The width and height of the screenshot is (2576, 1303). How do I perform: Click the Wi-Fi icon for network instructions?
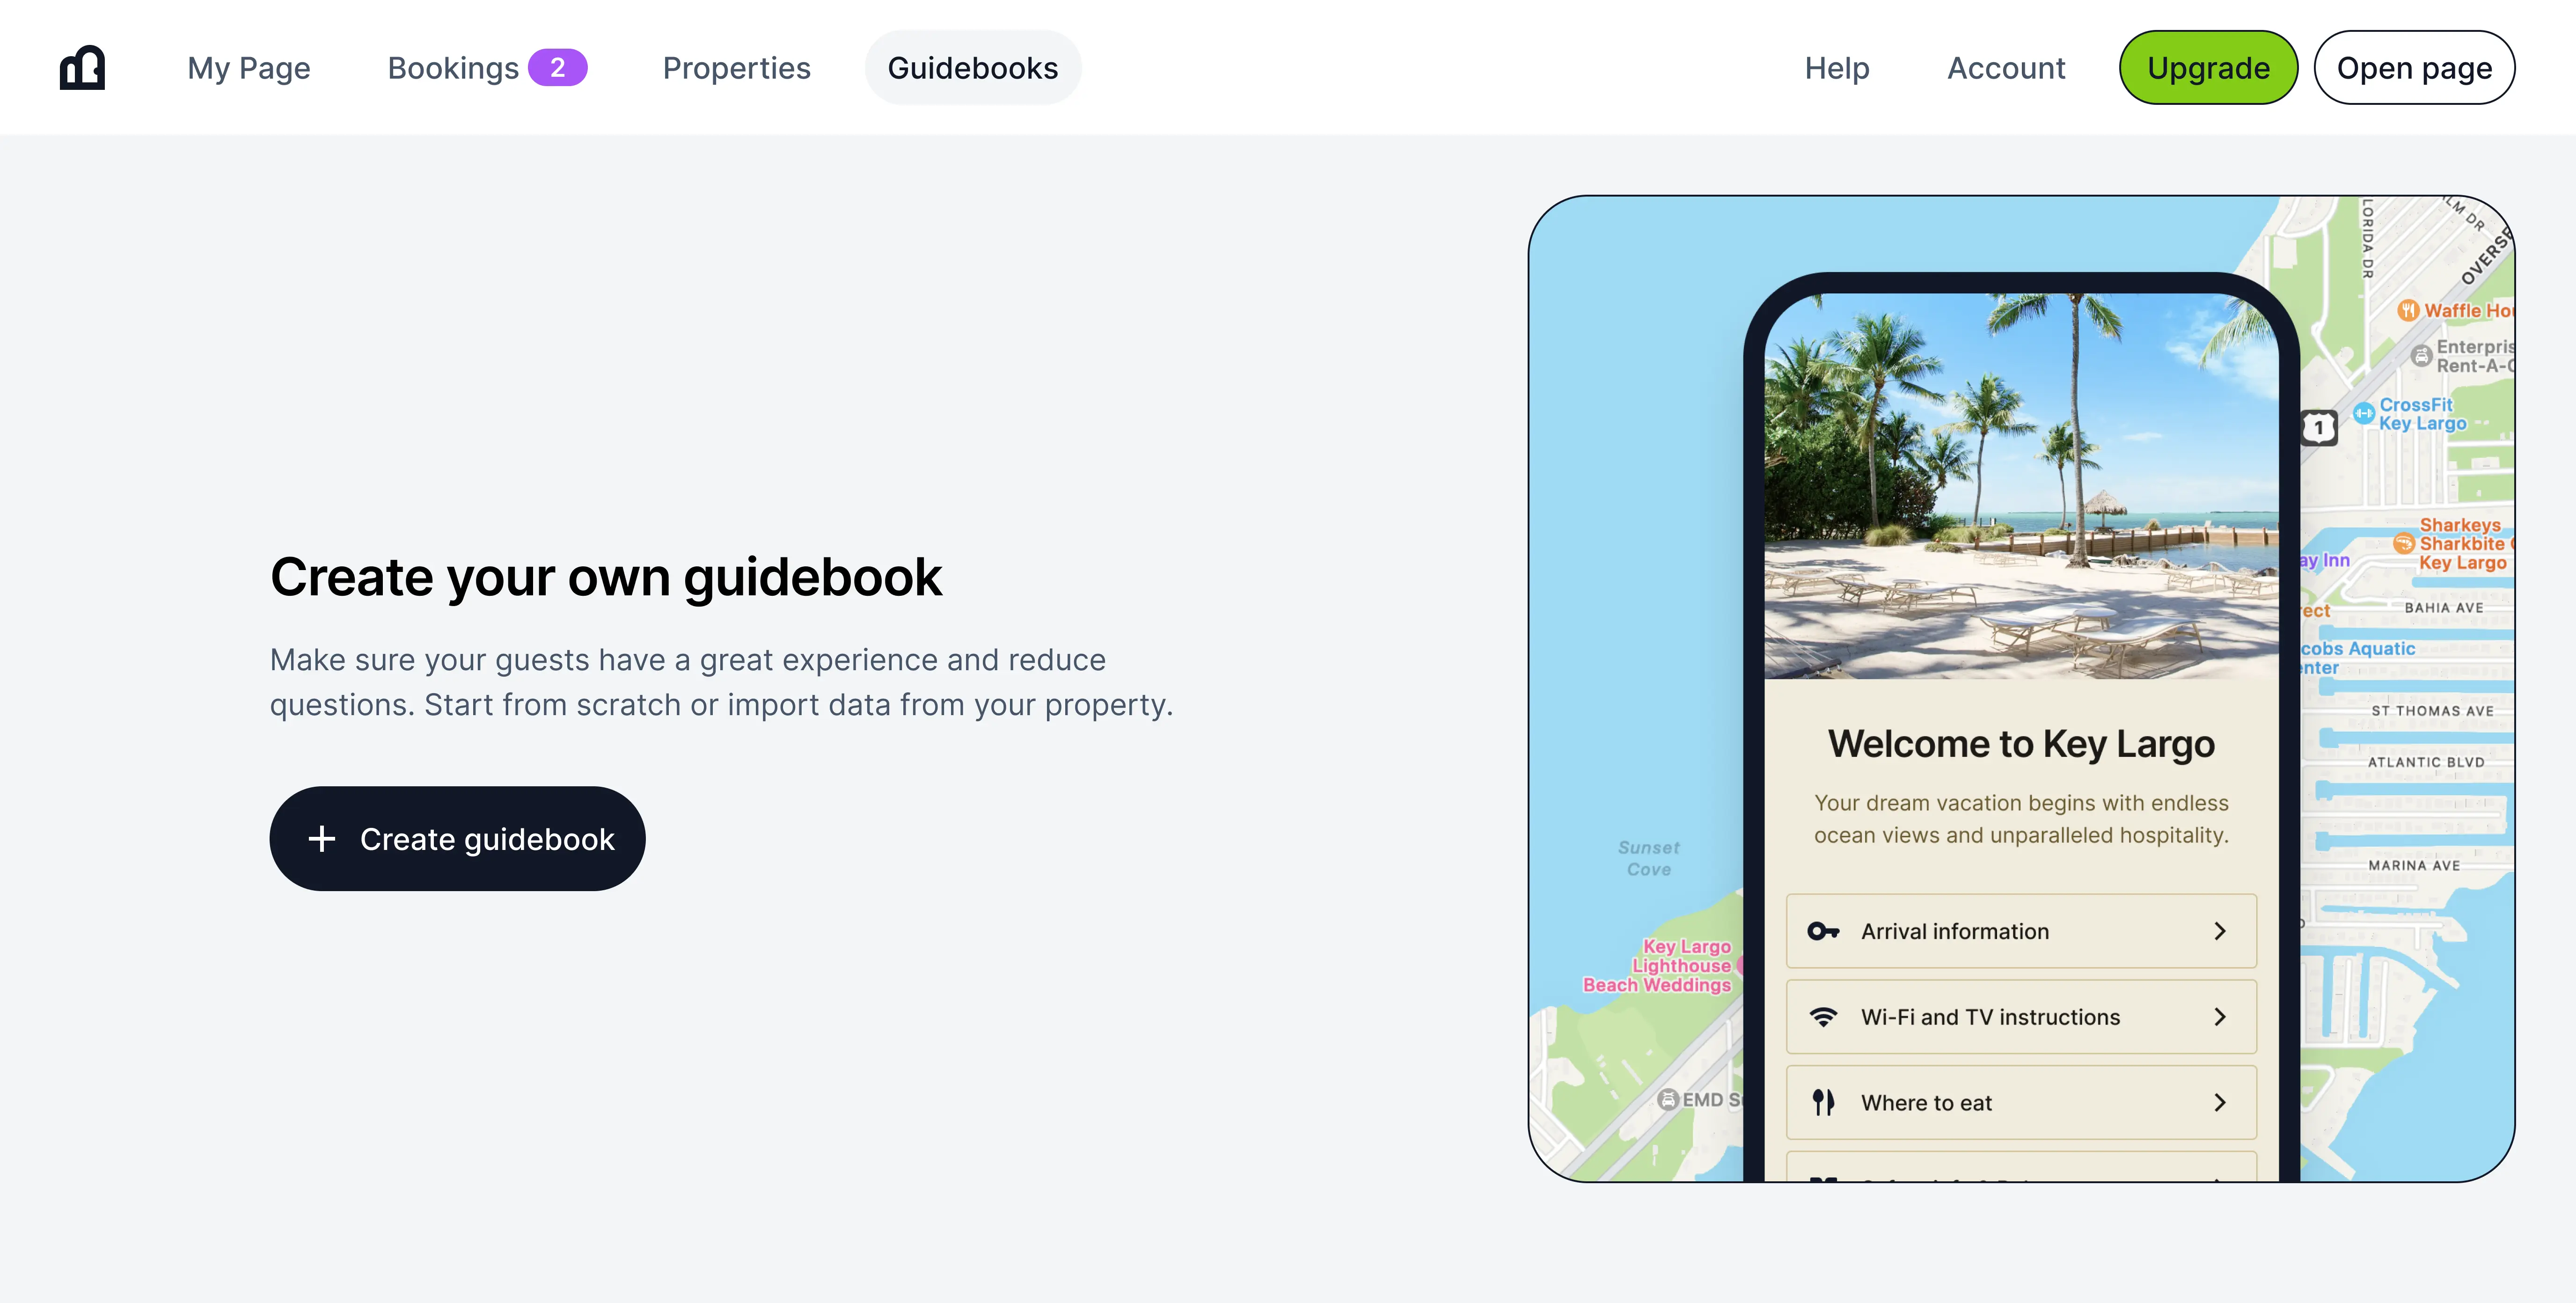(x=1825, y=1016)
